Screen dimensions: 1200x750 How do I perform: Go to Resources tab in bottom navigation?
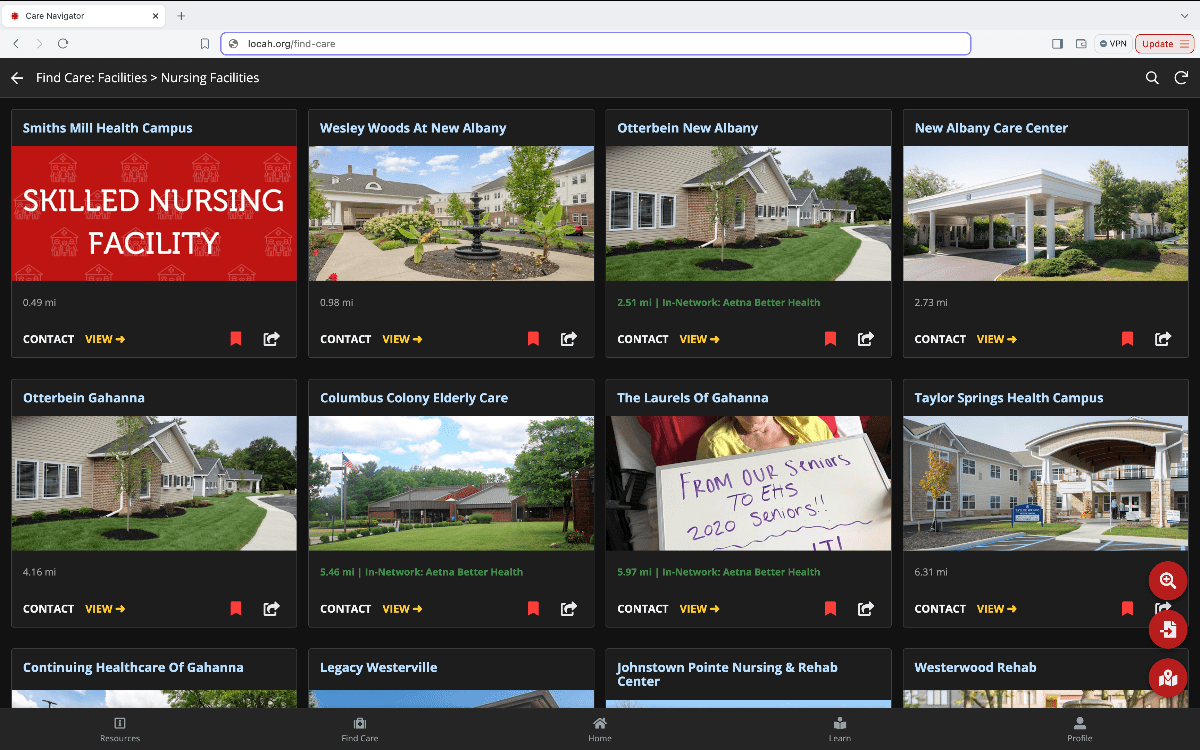(120, 729)
